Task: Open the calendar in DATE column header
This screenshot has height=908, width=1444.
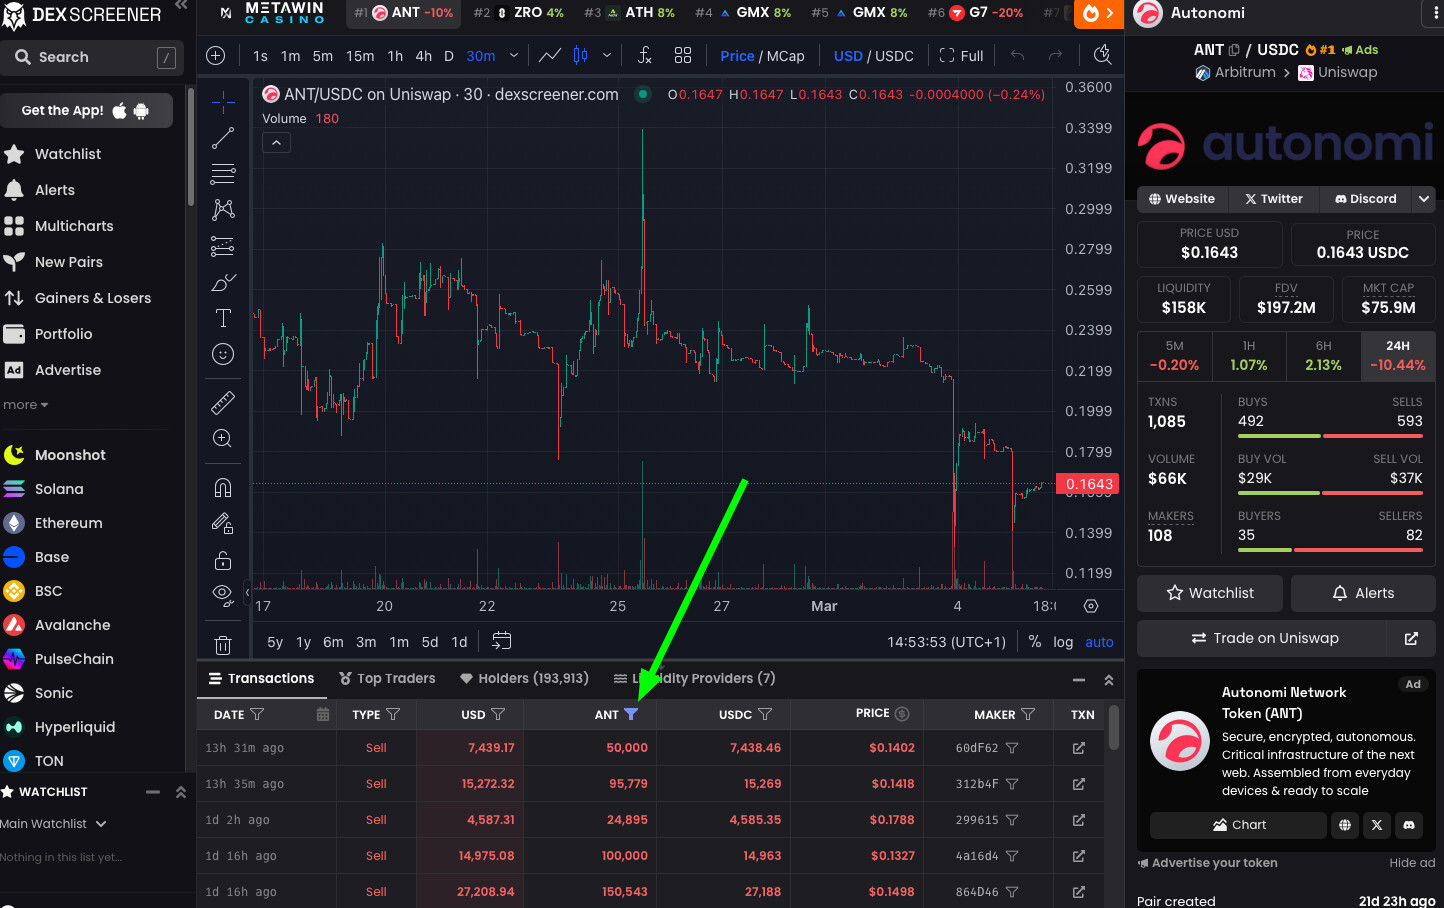Action: [322, 714]
